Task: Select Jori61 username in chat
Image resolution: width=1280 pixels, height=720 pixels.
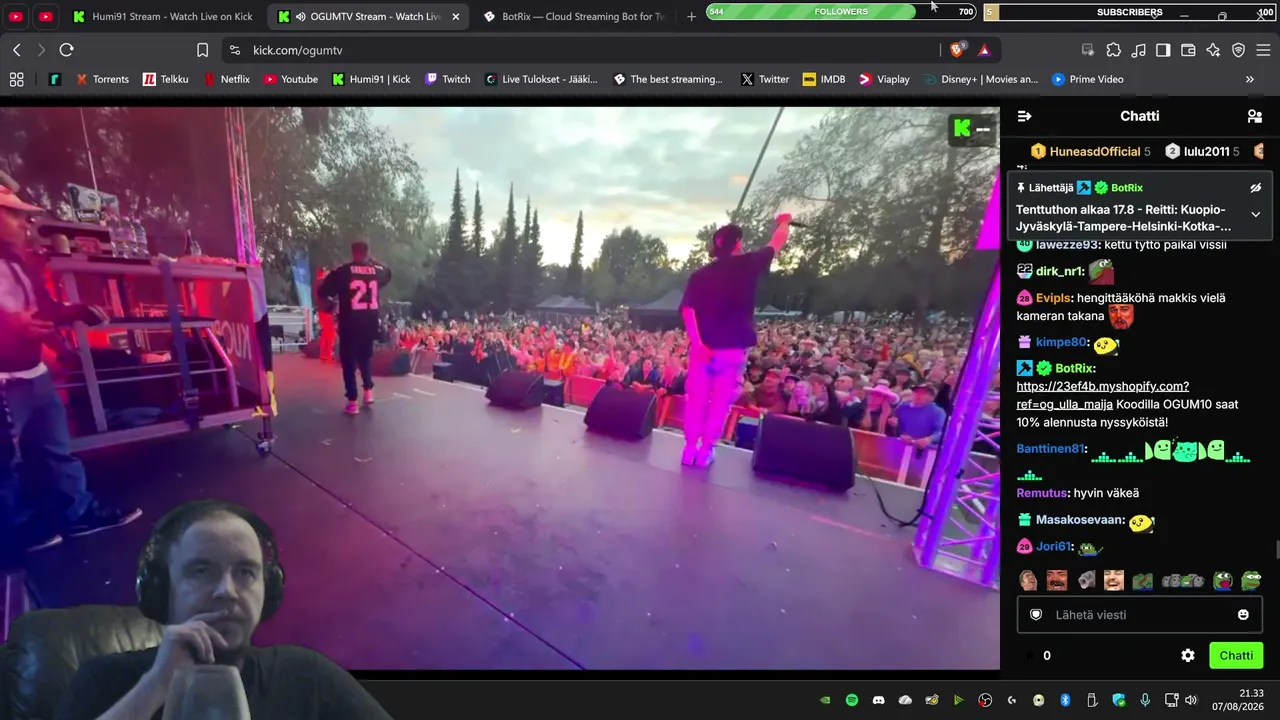Action: pyautogui.click(x=1054, y=547)
